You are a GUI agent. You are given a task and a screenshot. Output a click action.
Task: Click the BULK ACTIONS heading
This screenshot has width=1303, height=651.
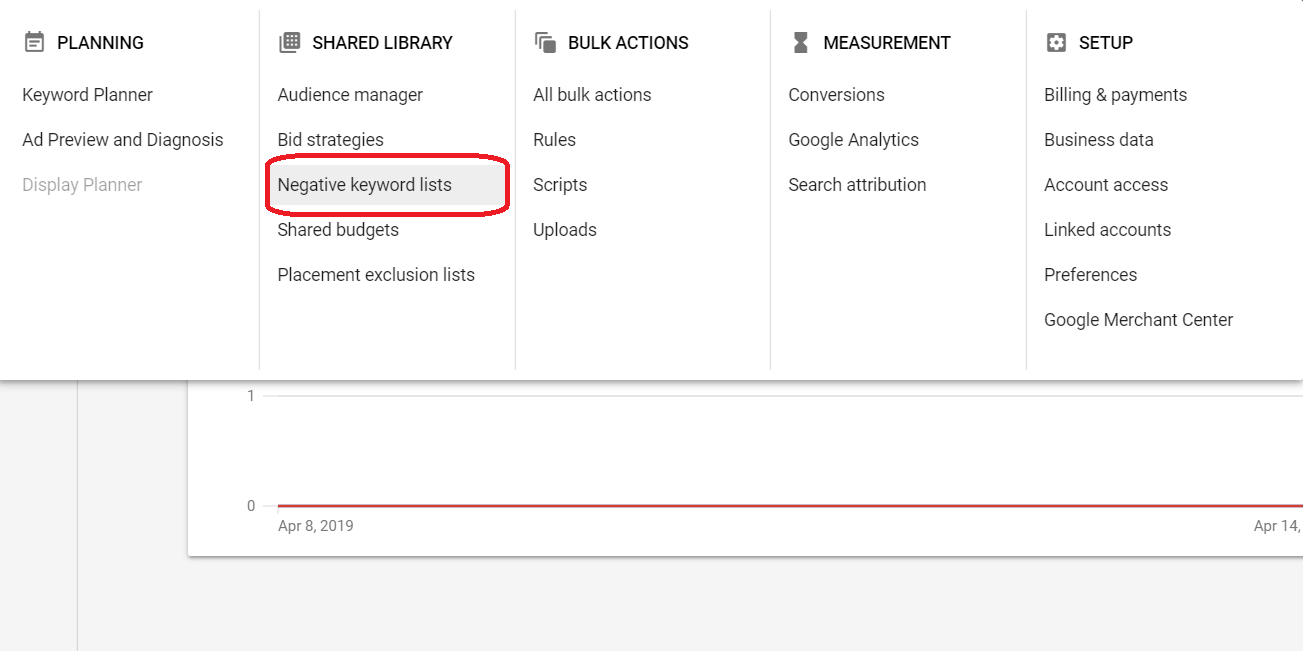click(x=628, y=43)
